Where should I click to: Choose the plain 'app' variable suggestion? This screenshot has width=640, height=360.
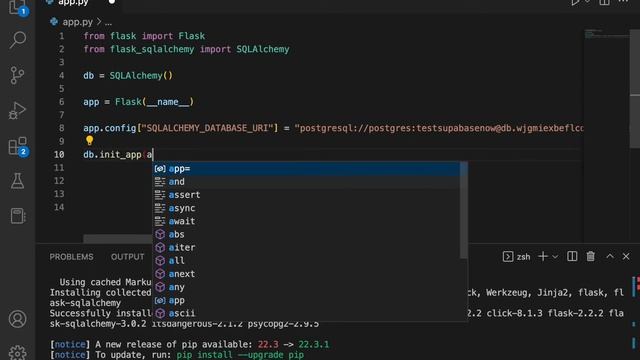(307, 300)
